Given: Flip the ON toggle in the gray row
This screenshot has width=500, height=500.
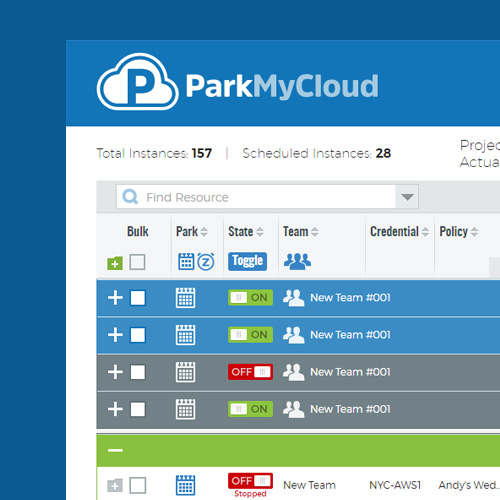Looking at the screenshot, I should tap(250, 409).
